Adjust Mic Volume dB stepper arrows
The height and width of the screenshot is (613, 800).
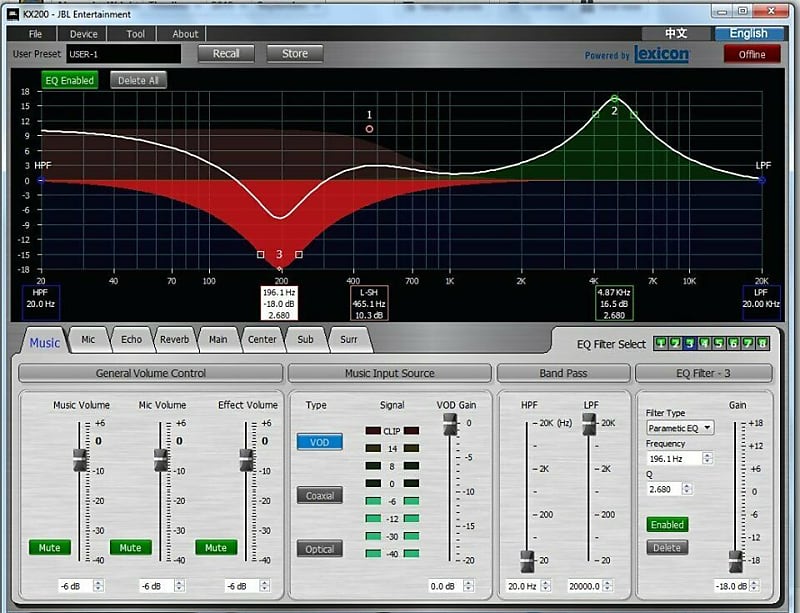179,585
